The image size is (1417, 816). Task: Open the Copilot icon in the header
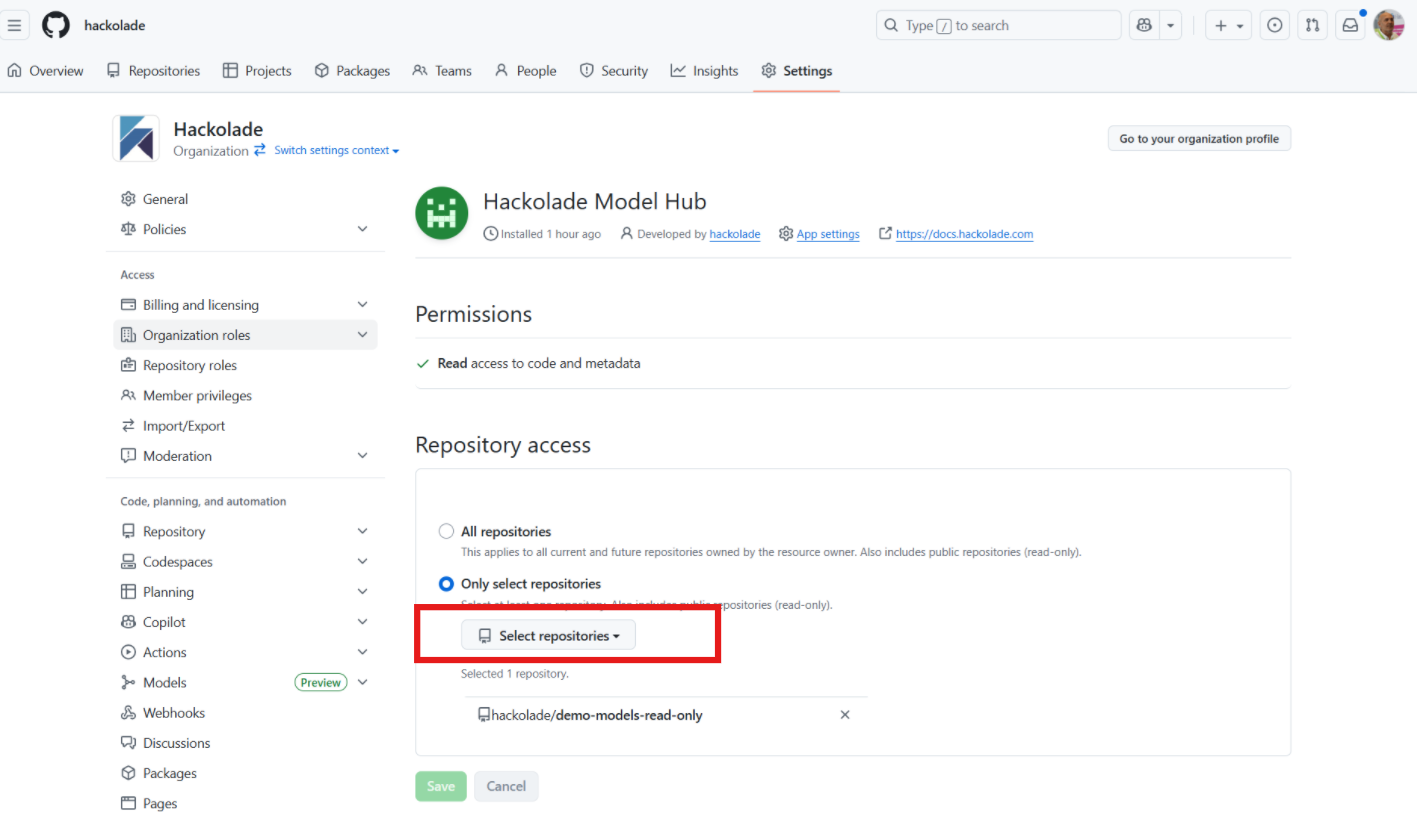coord(1143,24)
